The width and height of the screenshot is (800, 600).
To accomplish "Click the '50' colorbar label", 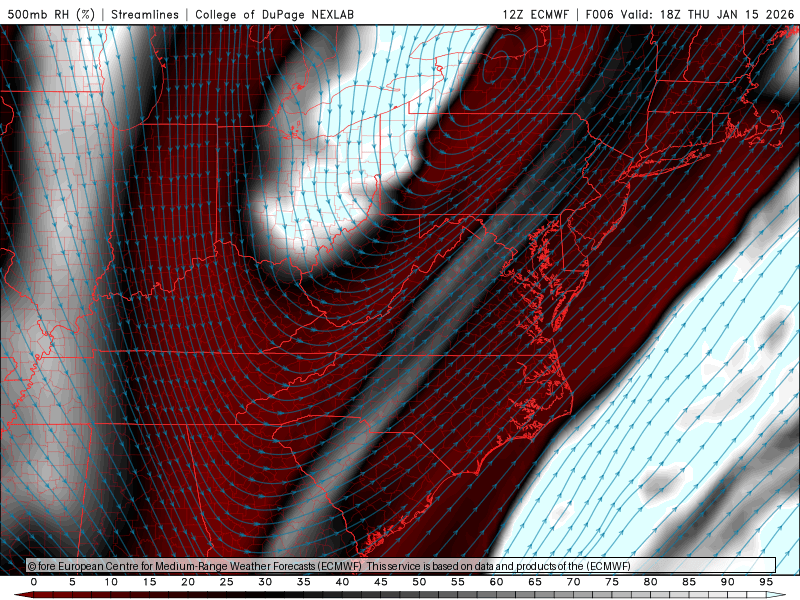I will click(x=419, y=582).
